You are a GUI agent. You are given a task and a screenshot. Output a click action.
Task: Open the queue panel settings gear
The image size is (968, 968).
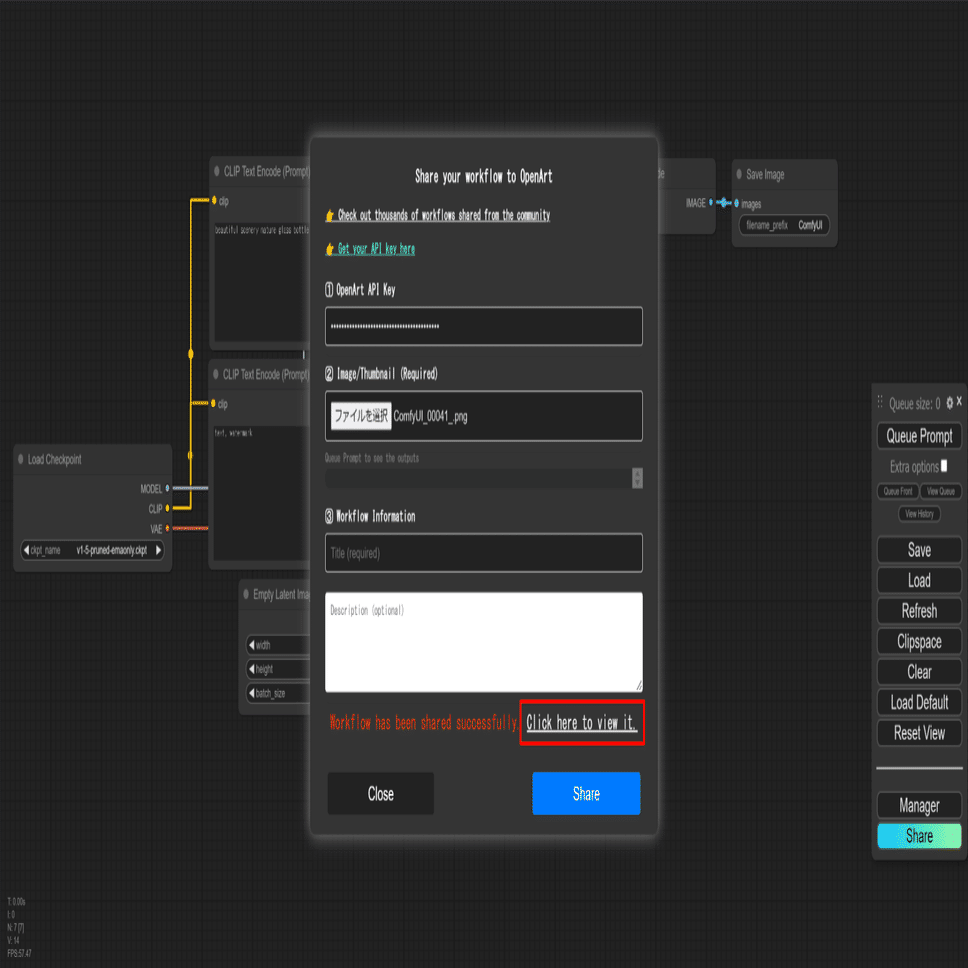click(949, 403)
